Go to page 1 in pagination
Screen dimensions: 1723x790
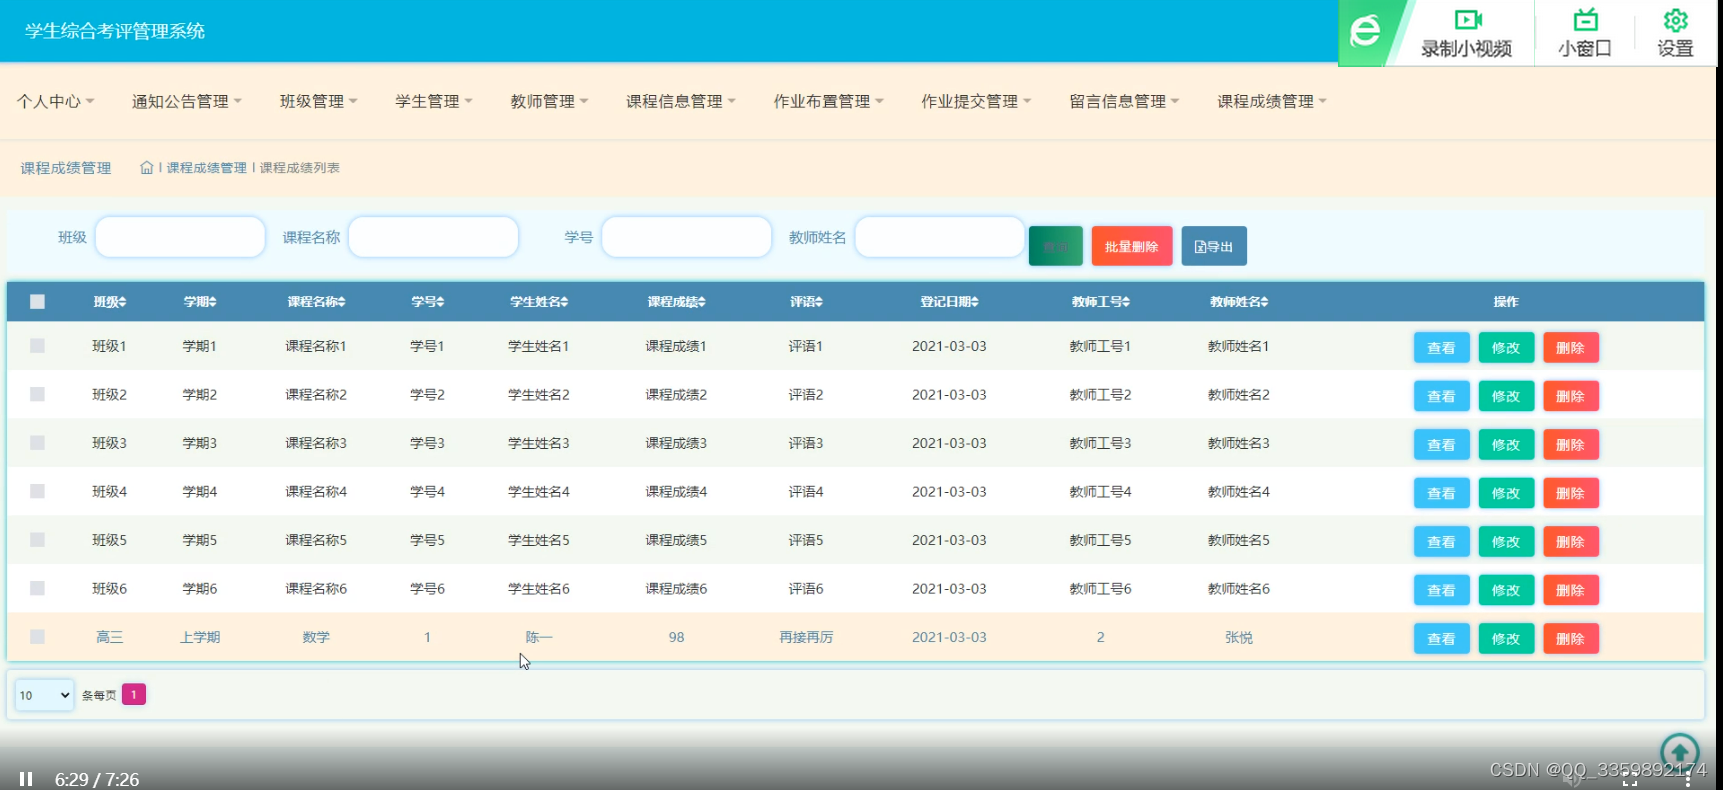tap(134, 694)
